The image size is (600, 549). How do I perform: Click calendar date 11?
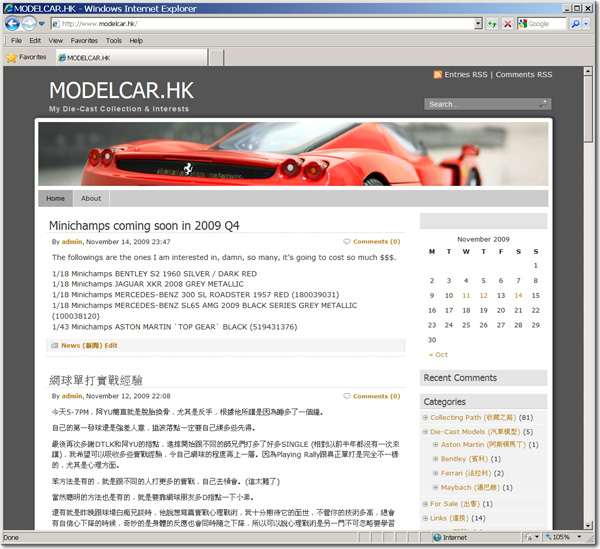point(466,296)
